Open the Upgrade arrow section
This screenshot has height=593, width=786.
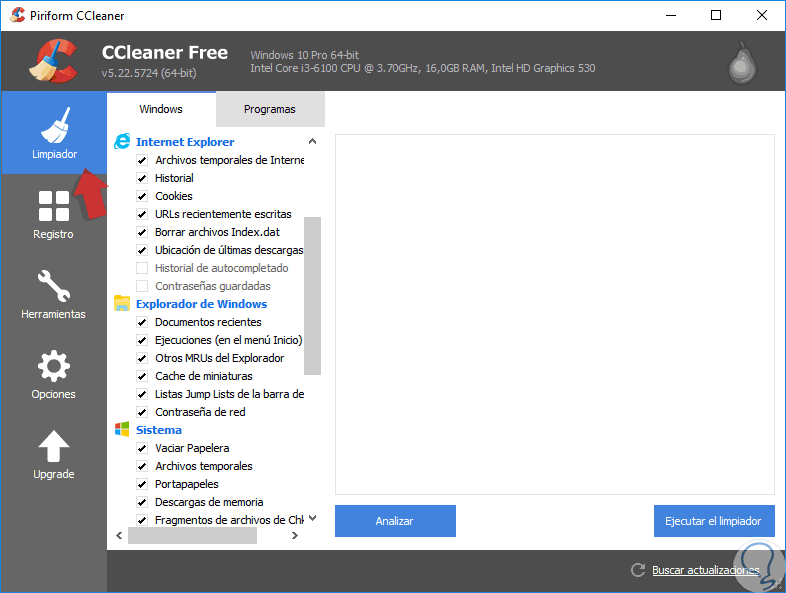[x=54, y=455]
